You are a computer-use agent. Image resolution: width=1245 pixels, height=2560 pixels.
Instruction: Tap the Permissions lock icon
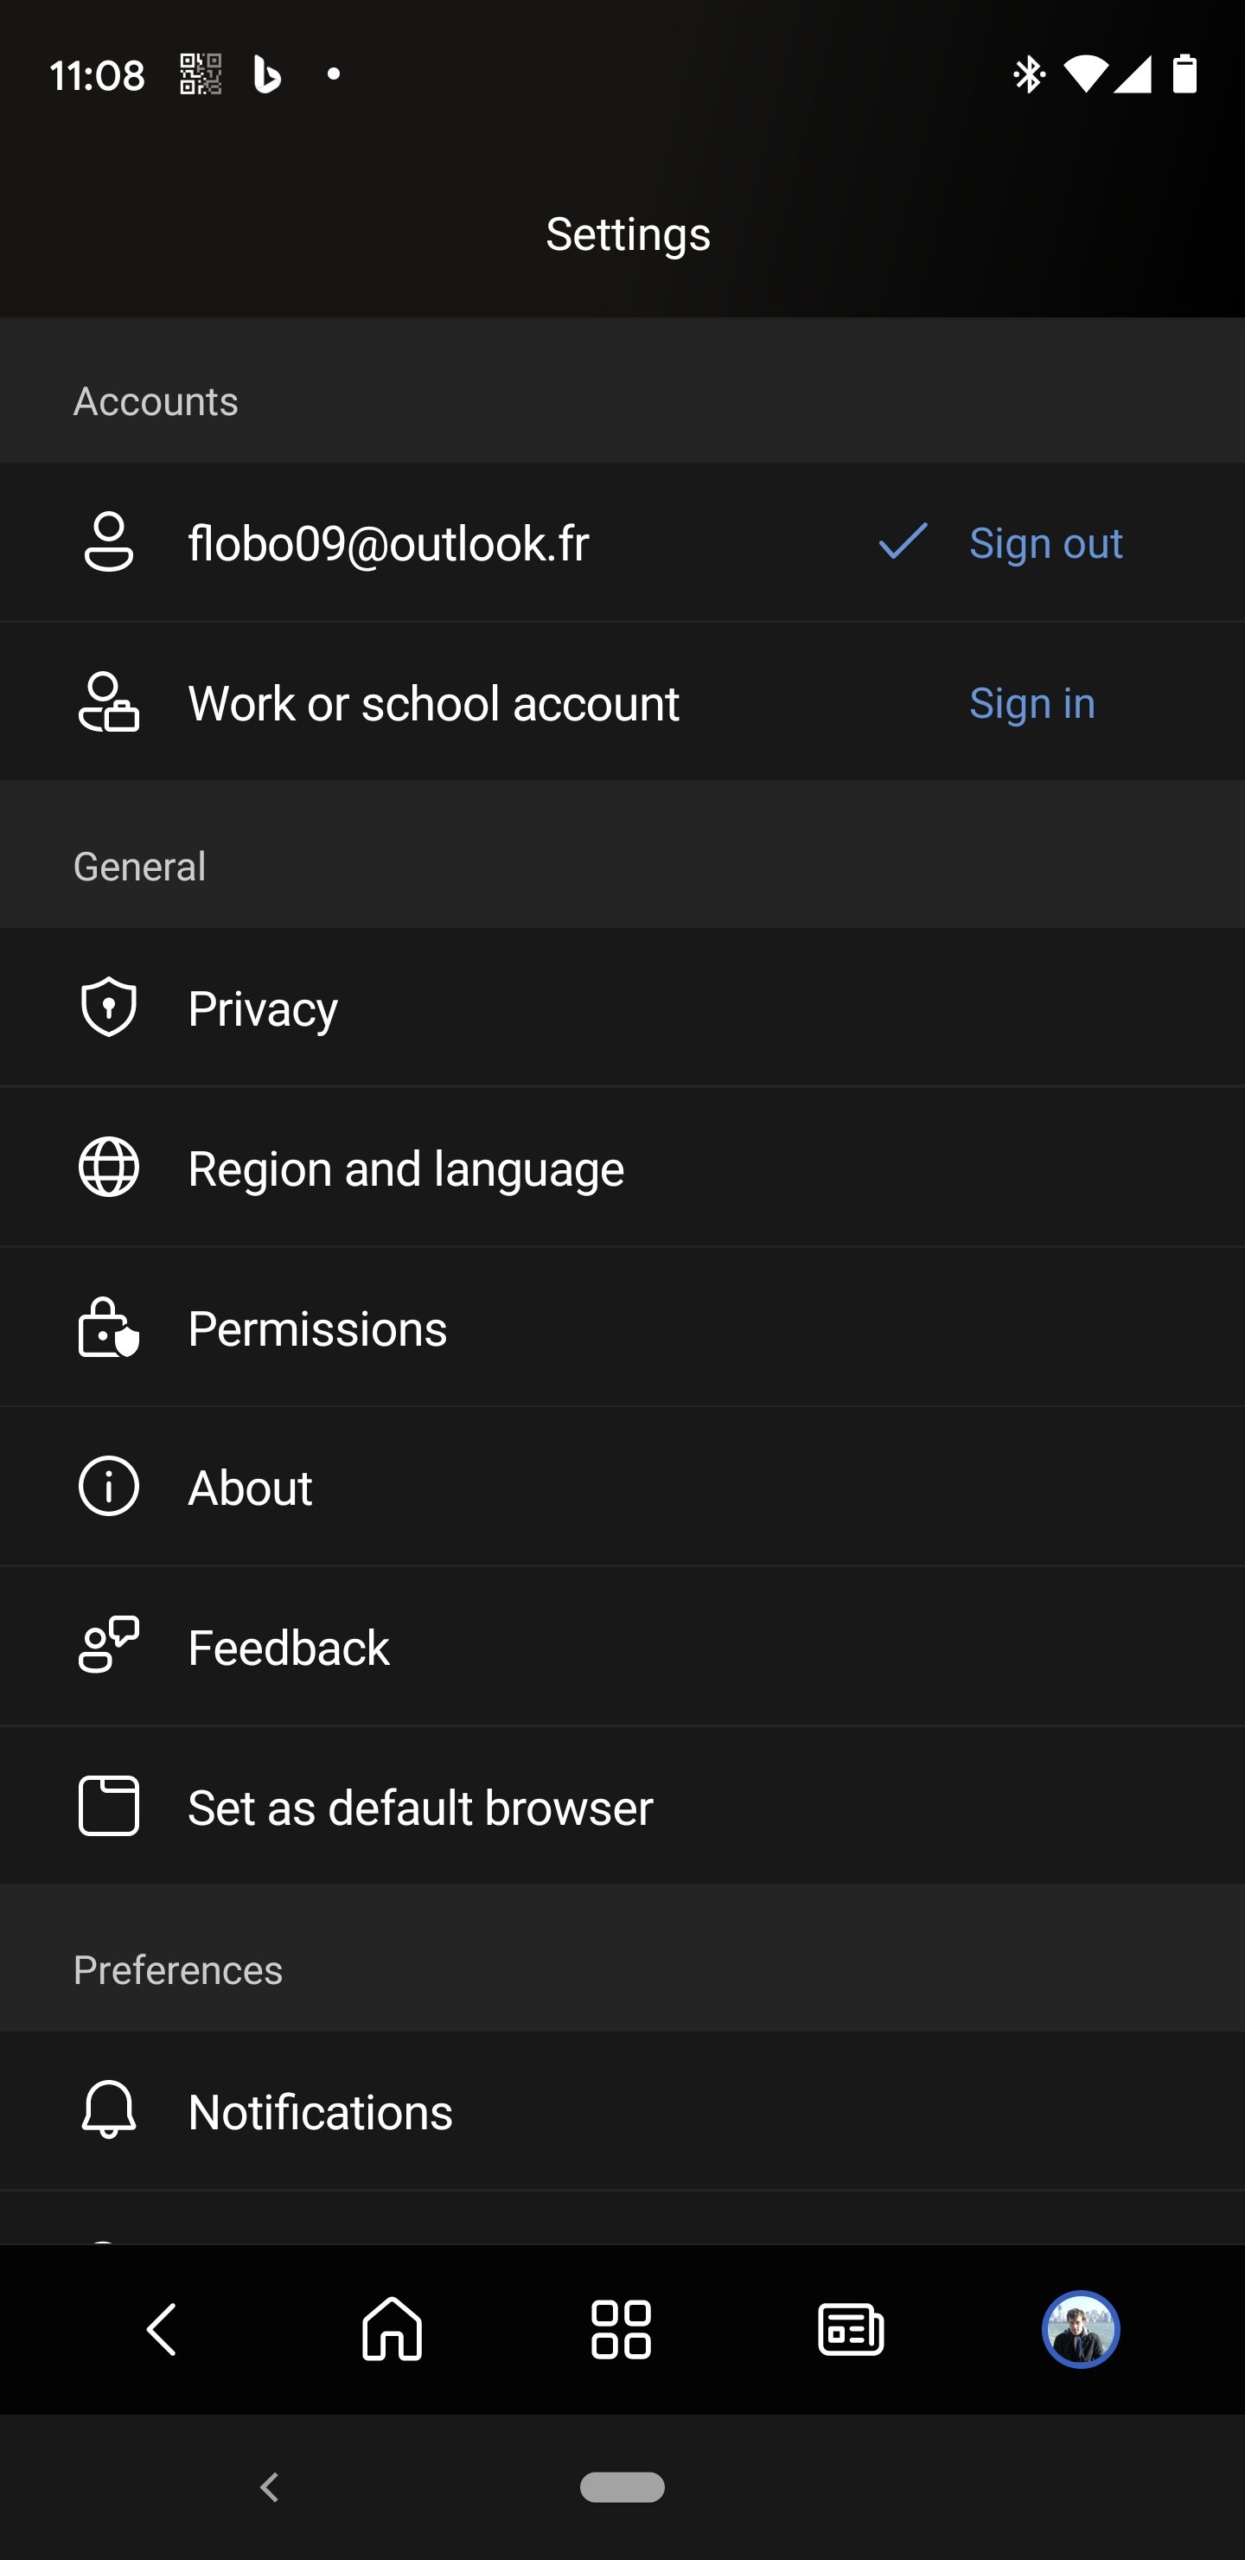pos(108,1327)
